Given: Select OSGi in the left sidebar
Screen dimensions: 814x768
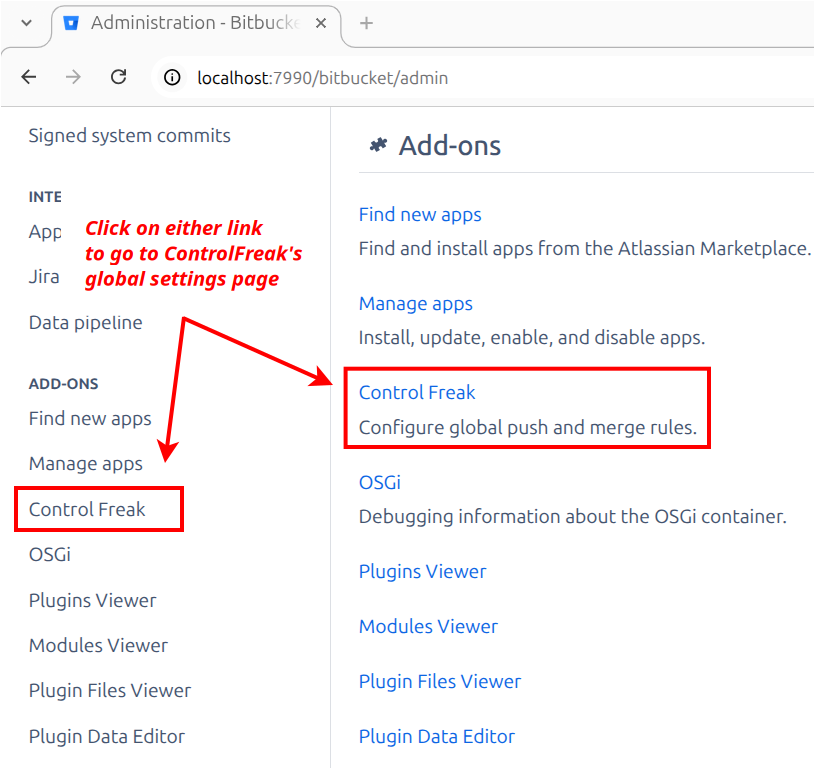Looking at the screenshot, I should coord(50,554).
